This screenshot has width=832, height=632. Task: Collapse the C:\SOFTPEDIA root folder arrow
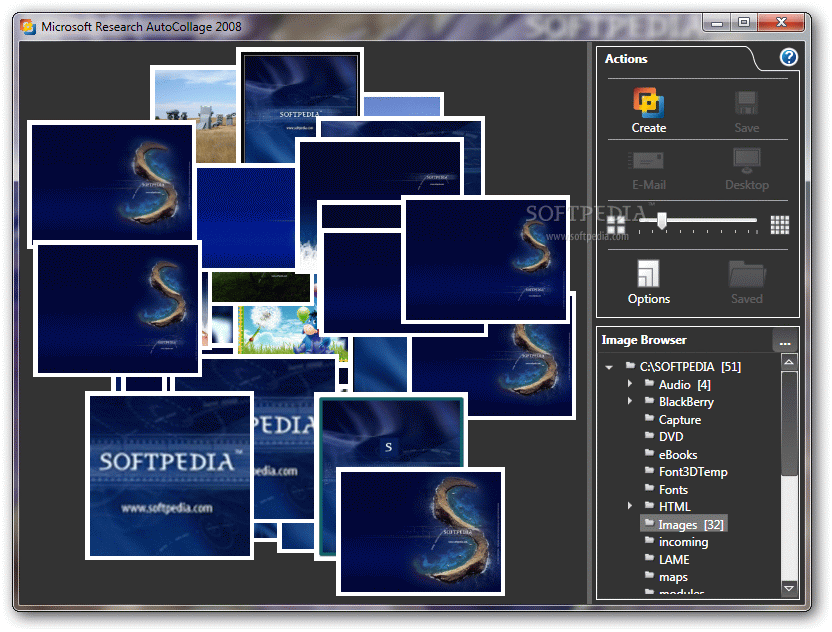[x=609, y=367]
